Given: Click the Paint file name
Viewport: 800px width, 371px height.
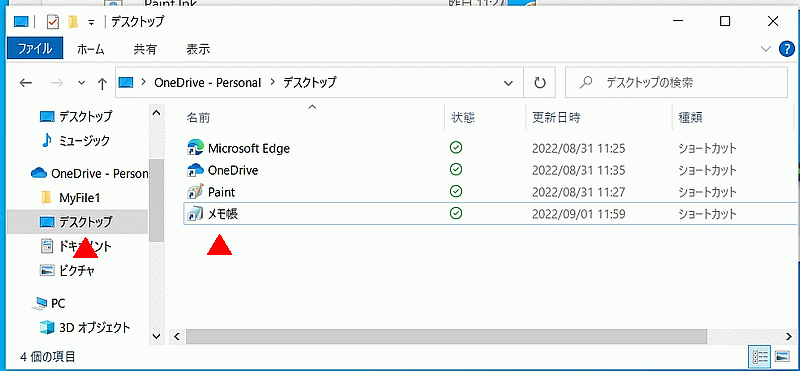Looking at the screenshot, I should [221, 192].
